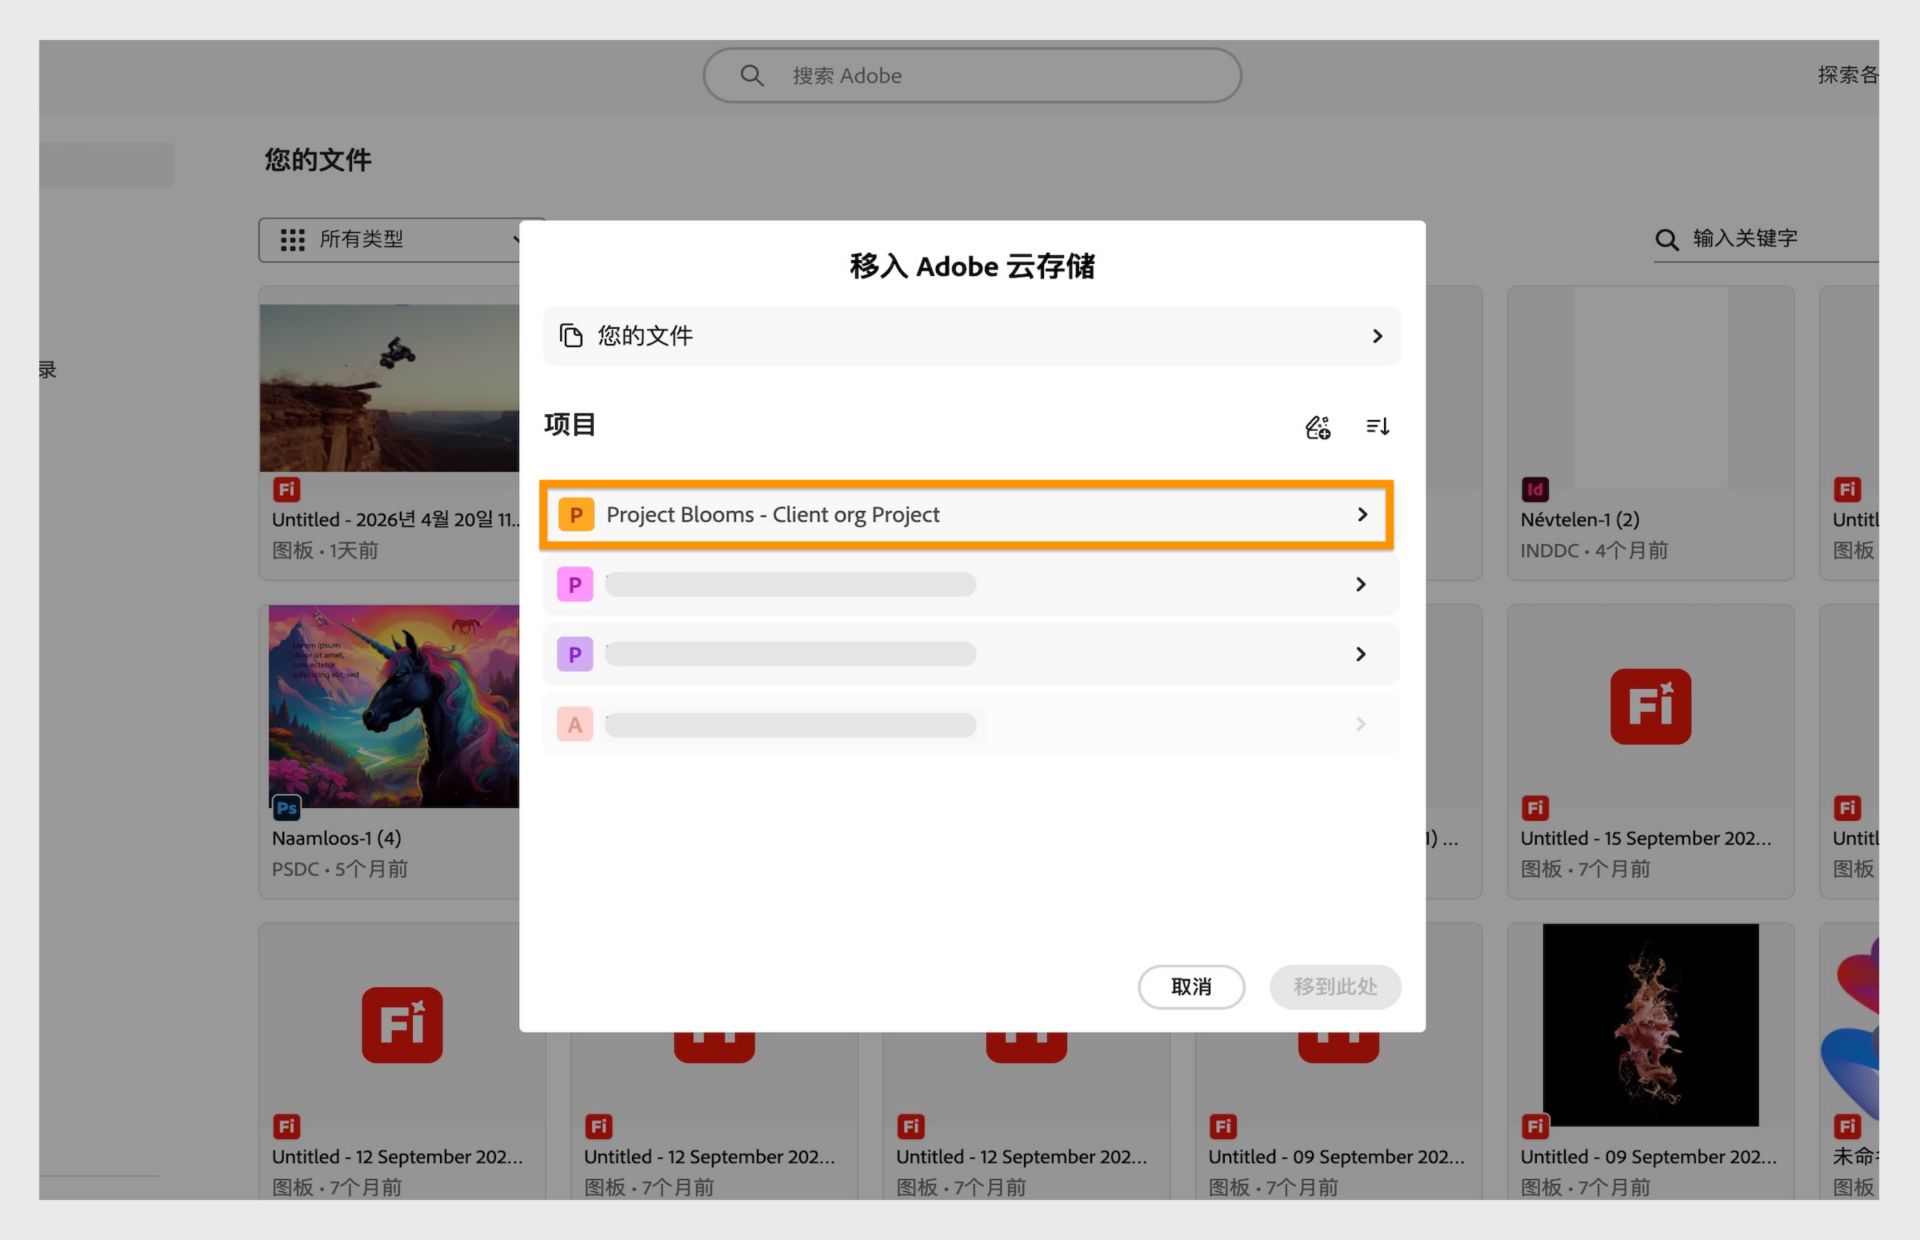Click the files icon beside 您的文件 in dialog
The image size is (1920, 1240).
[571, 336]
